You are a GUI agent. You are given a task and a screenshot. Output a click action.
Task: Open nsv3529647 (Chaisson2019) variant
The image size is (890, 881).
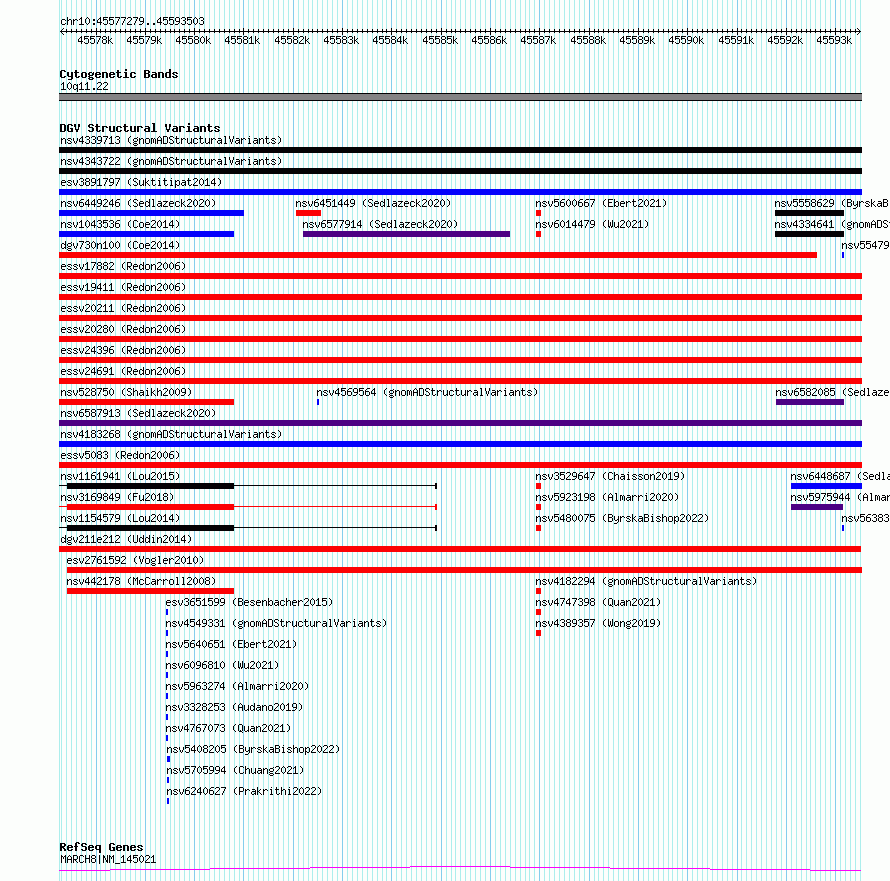pyautogui.click(x=610, y=476)
